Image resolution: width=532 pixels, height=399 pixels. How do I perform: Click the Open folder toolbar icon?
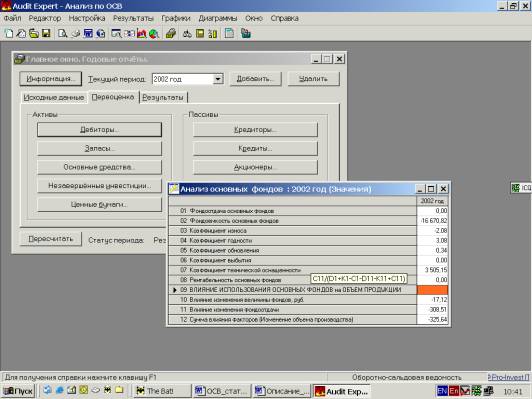(x=34, y=33)
